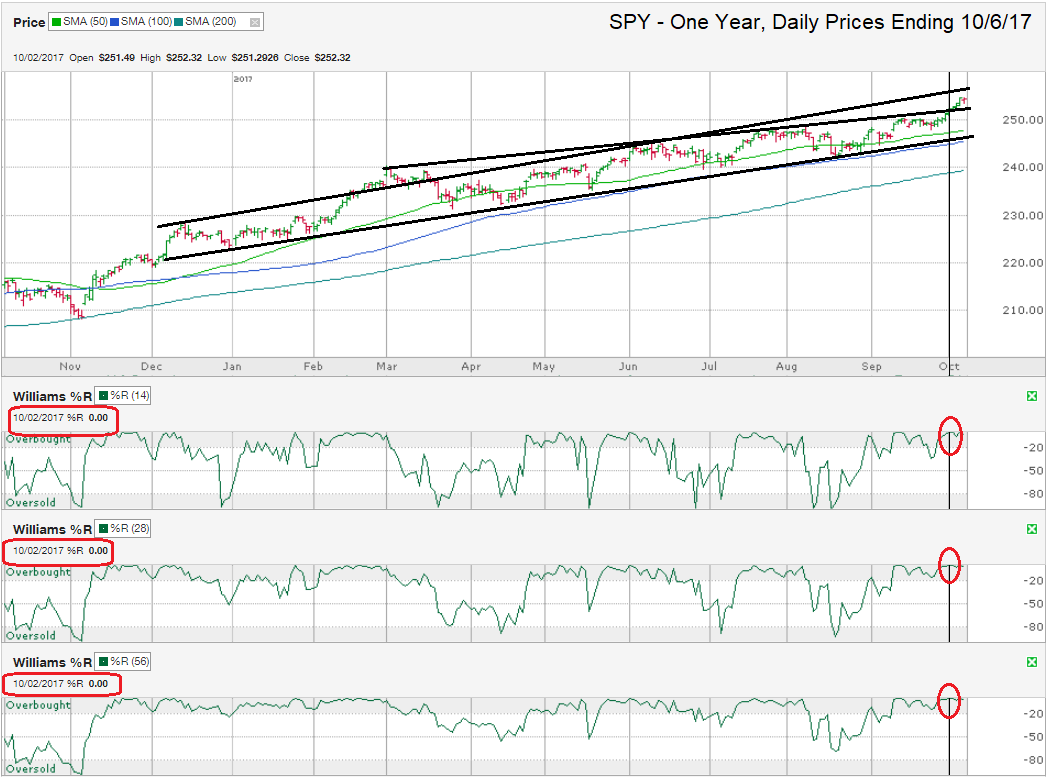Close the Williams %R (14) indicator panel
This screenshot has width=1049, height=778.
1032,397
